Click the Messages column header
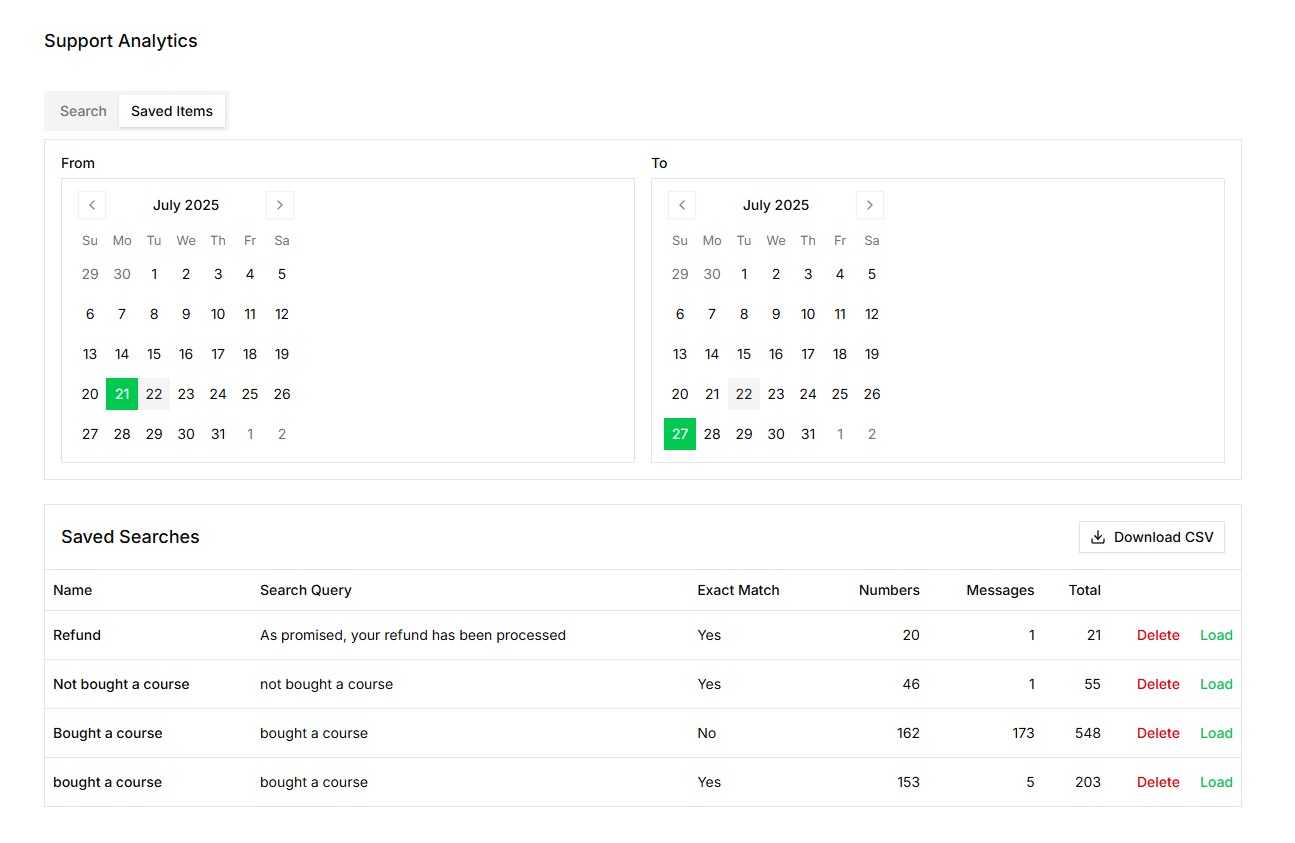The height and width of the screenshot is (843, 1295). [x=1000, y=590]
